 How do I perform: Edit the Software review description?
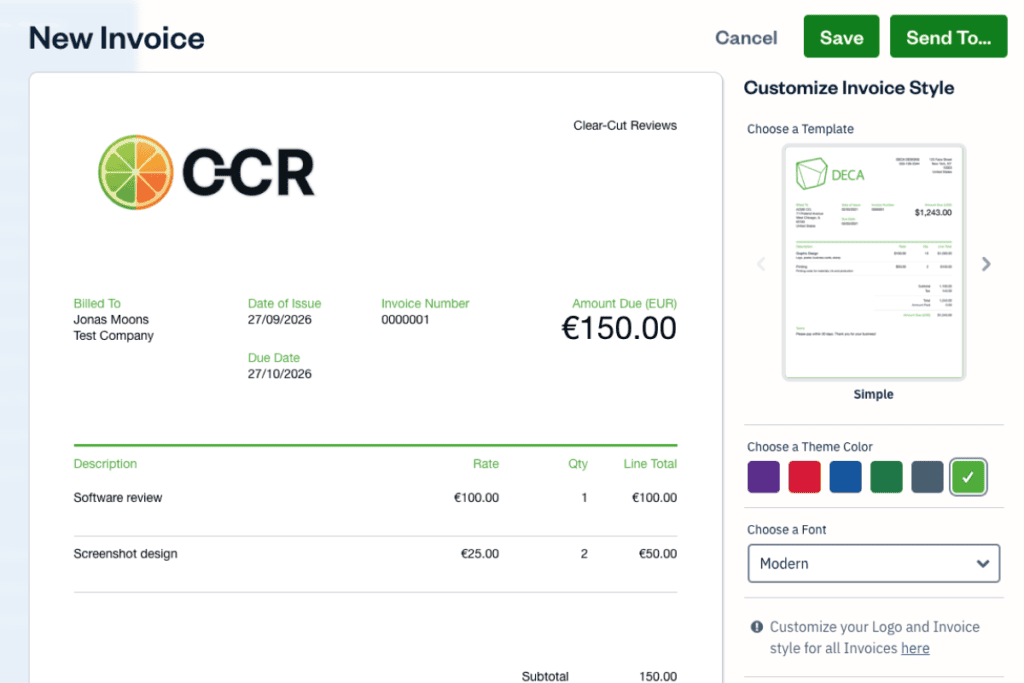[118, 498]
